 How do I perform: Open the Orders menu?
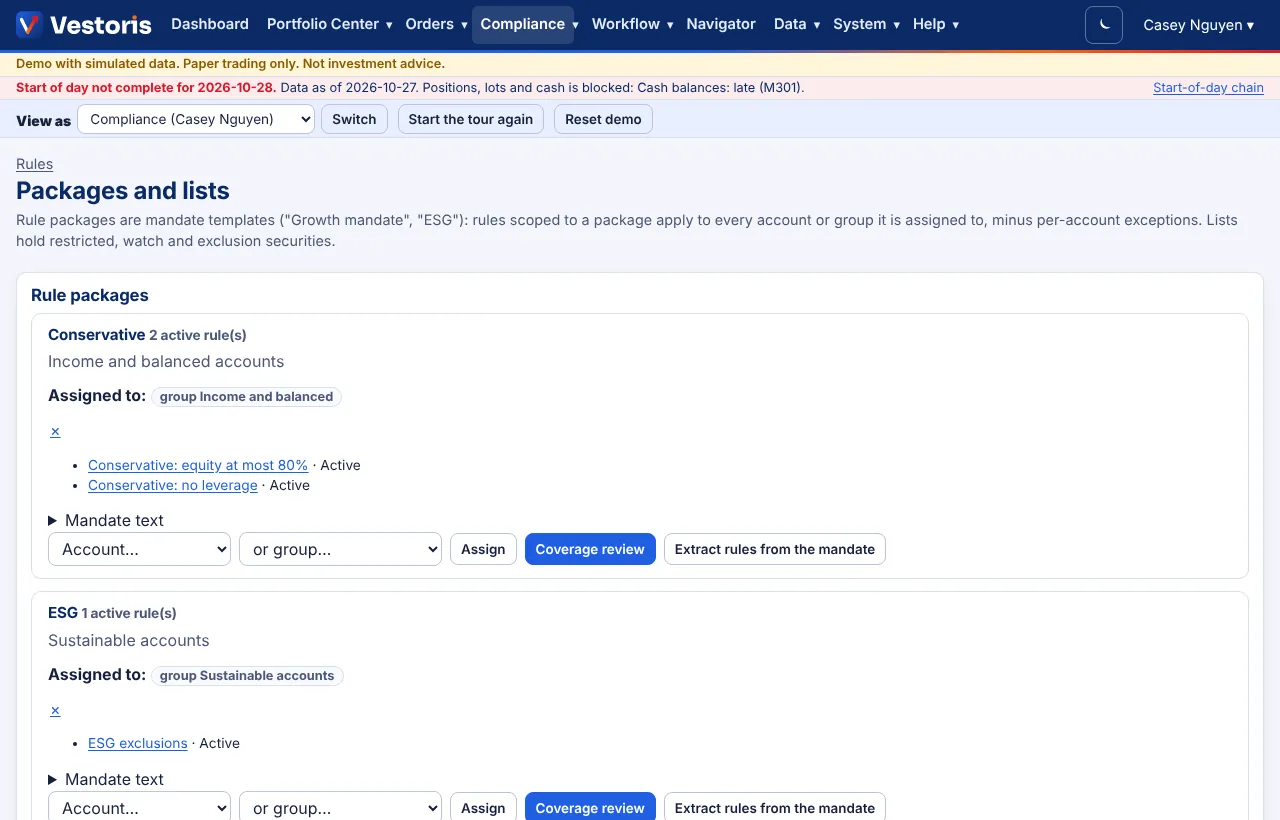click(435, 24)
